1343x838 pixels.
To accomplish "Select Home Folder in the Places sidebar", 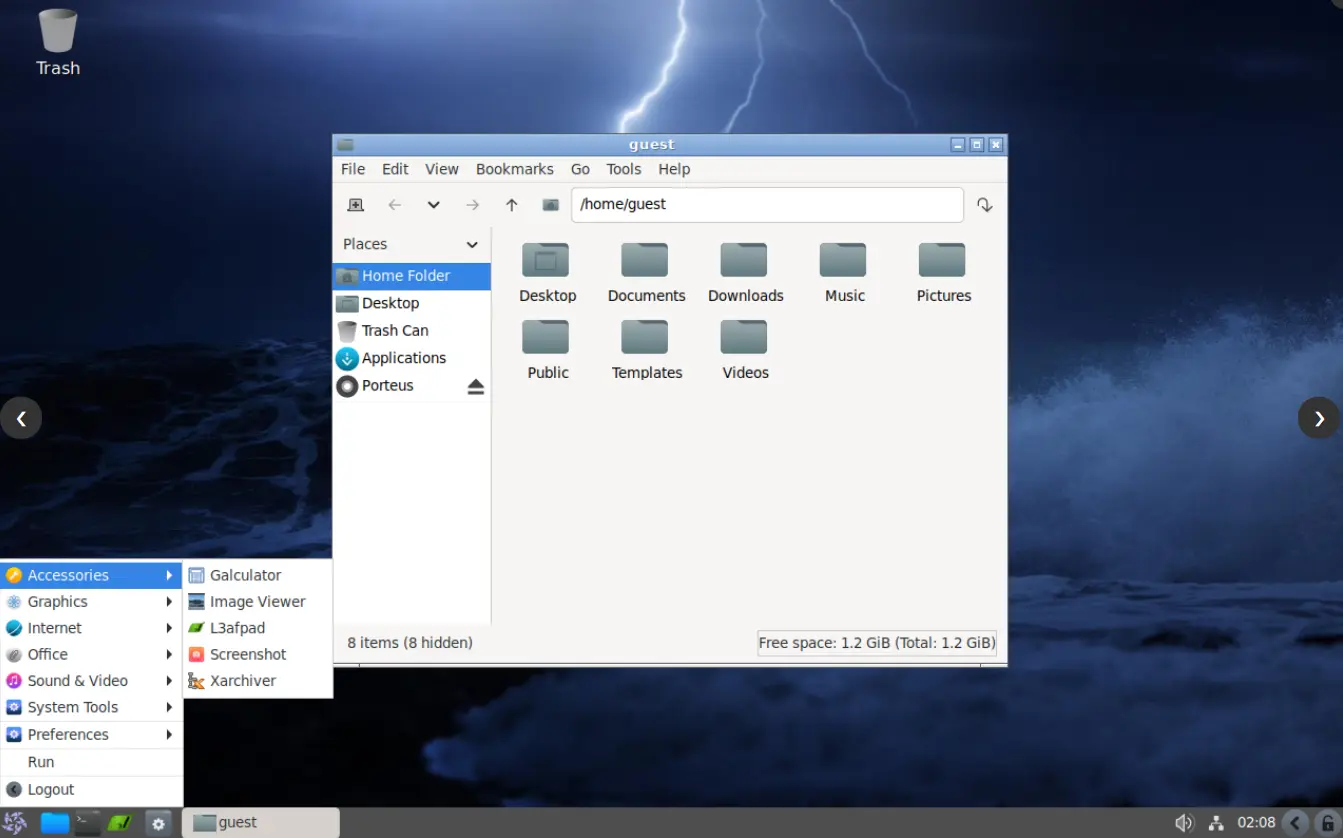I will (x=411, y=276).
